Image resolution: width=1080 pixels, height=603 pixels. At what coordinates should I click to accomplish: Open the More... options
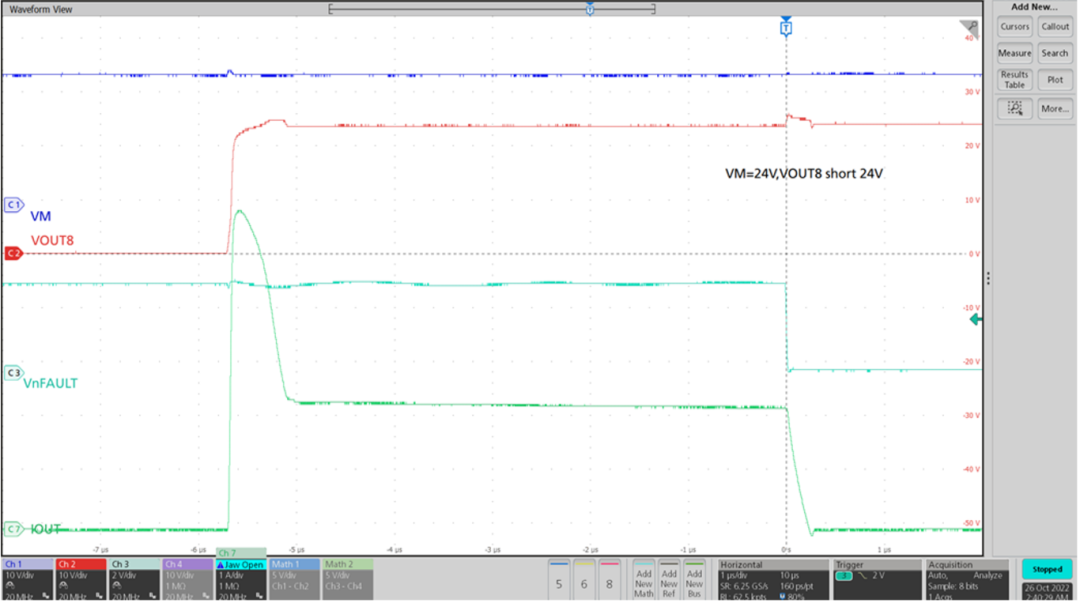pos(1055,108)
